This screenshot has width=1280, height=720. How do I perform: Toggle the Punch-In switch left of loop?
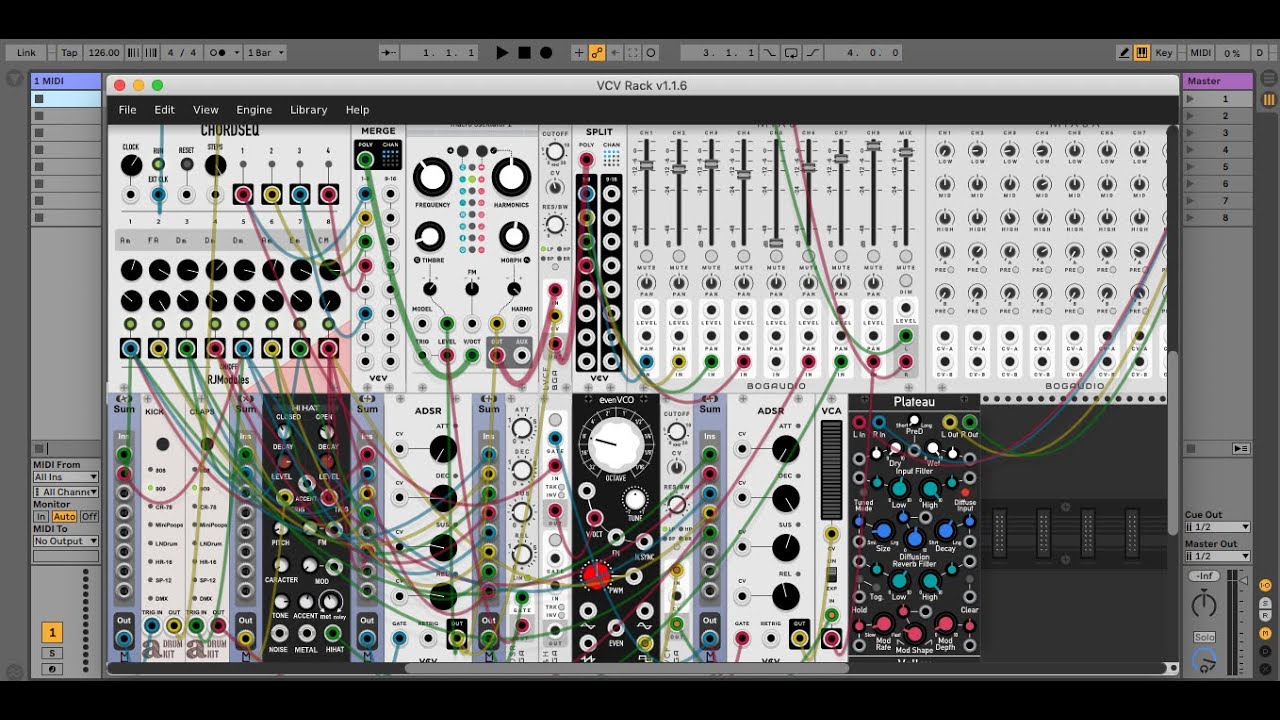[x=769, y=53]
